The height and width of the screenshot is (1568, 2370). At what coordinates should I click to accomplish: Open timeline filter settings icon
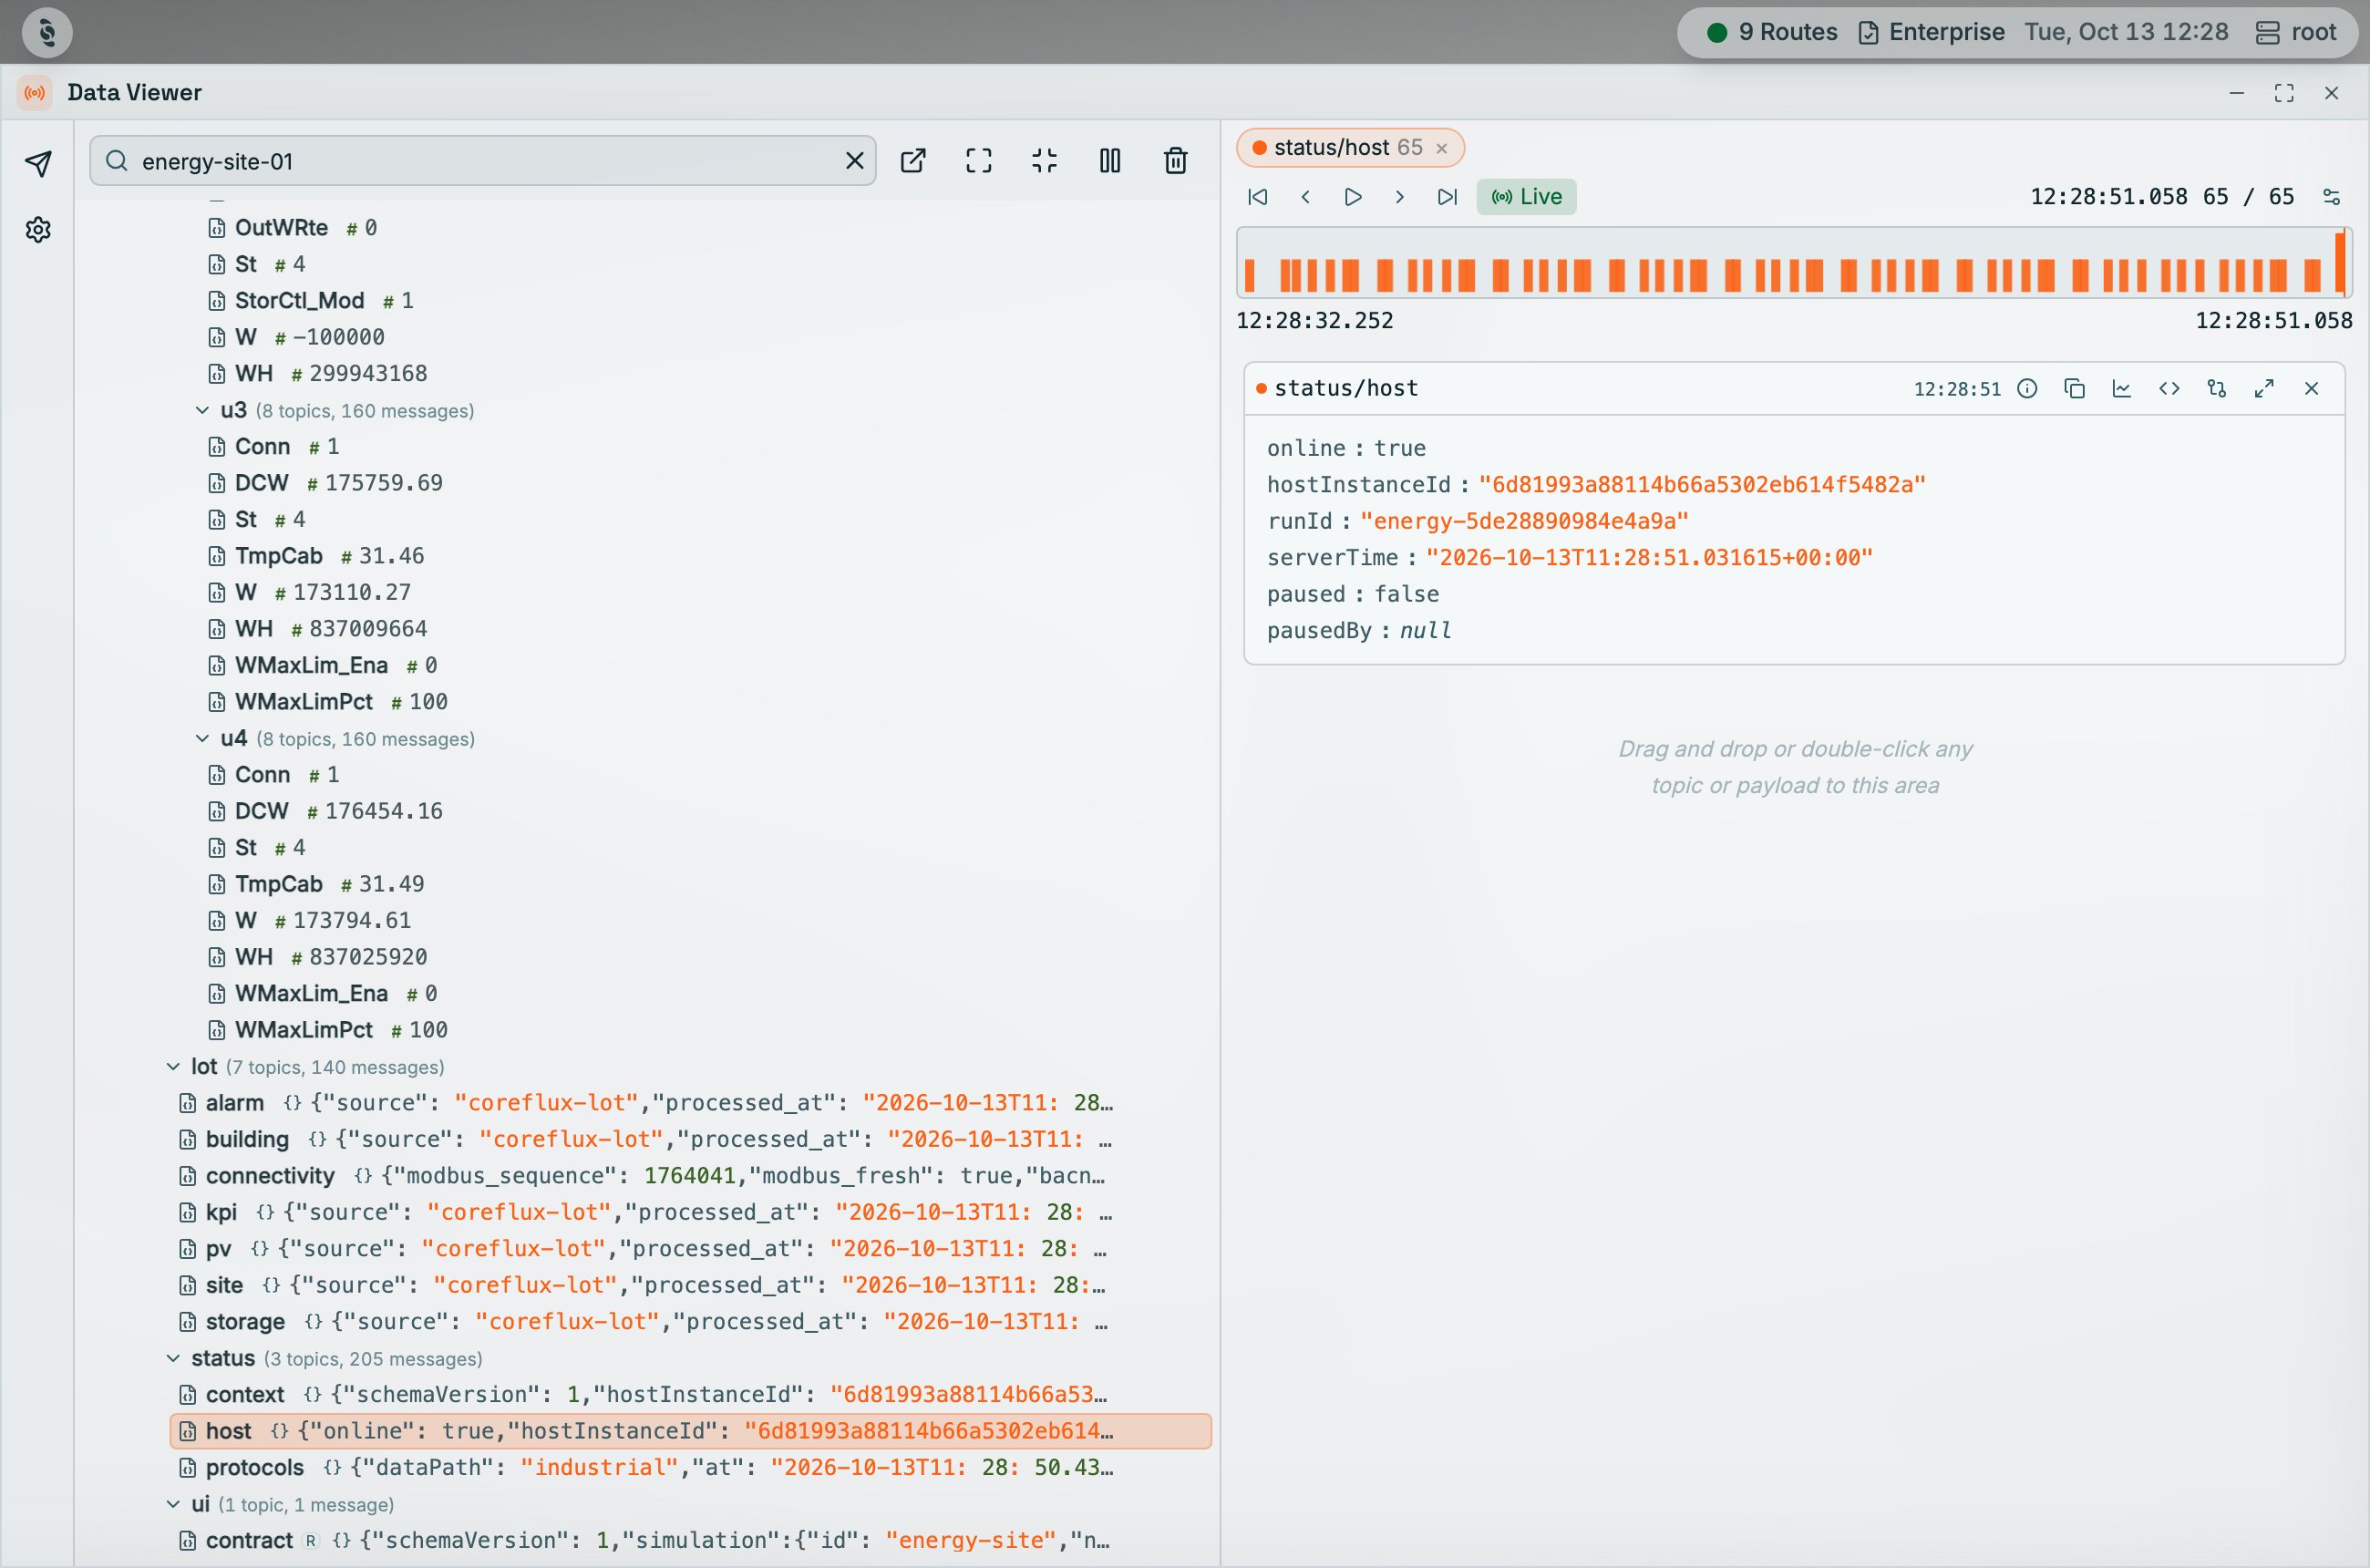pyautogui.click(x=2331, y=197)
